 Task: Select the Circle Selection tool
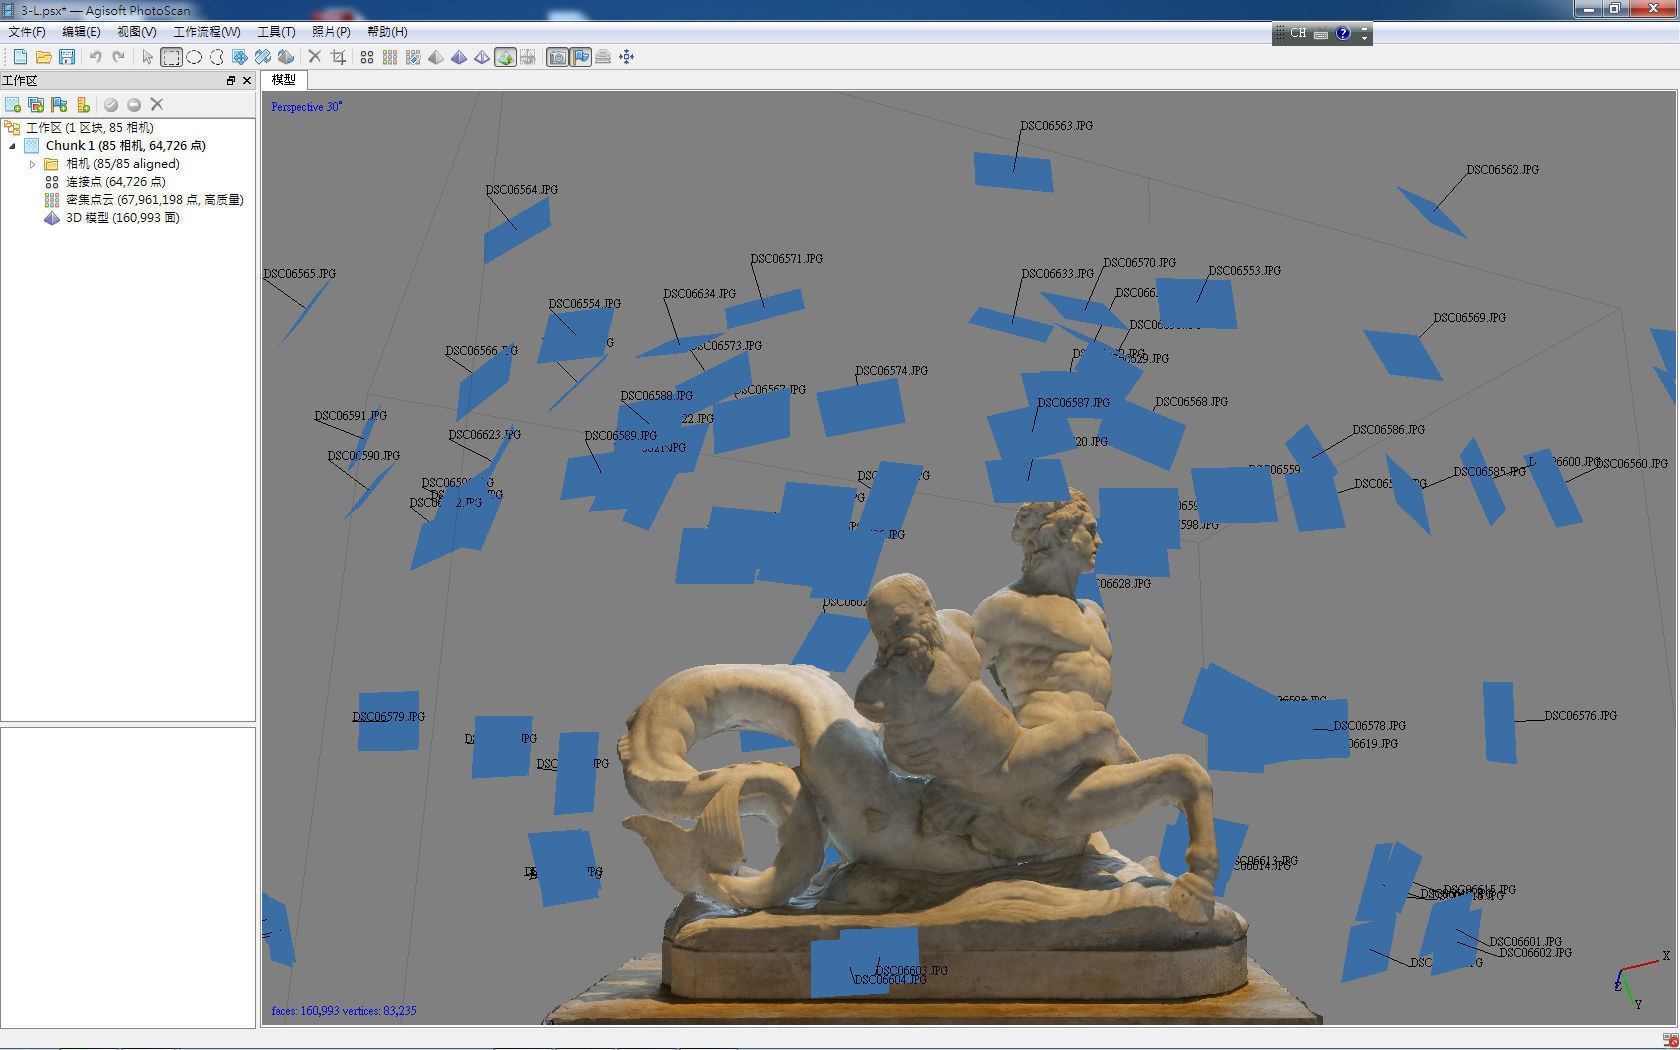click(x=194, y=57)
